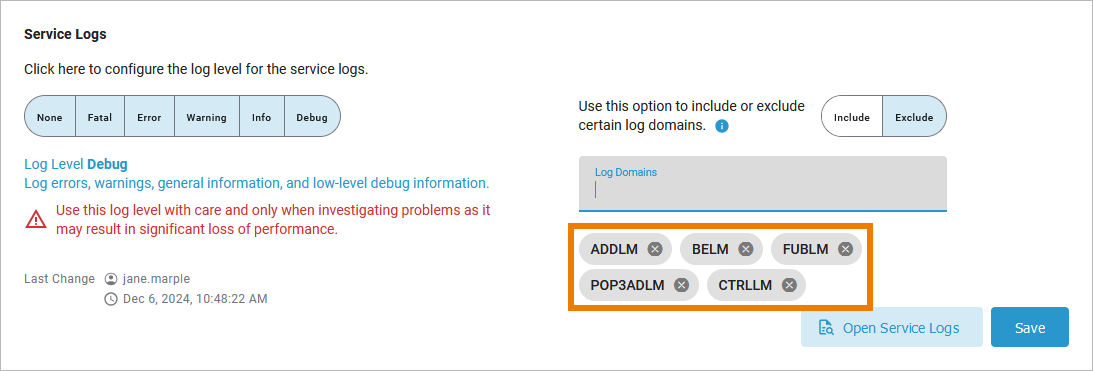Remove the FUBLM domain chip
The width and height of the screenshot is (1093, 371).
[846, 249]
